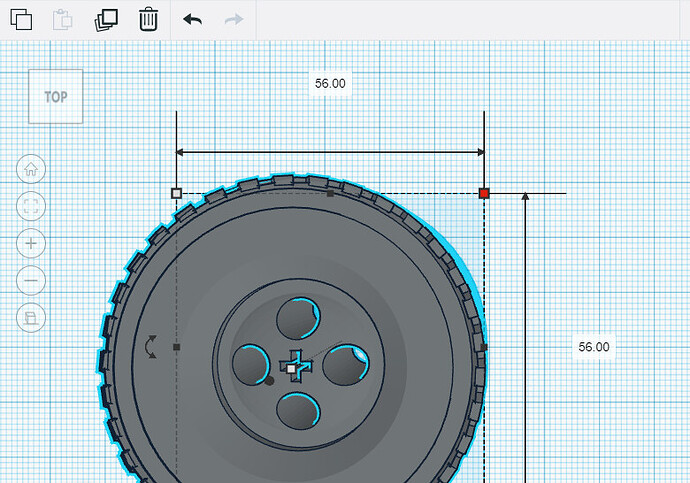Zoom in with the plus button
690x483 pixels.
(31, 243)
